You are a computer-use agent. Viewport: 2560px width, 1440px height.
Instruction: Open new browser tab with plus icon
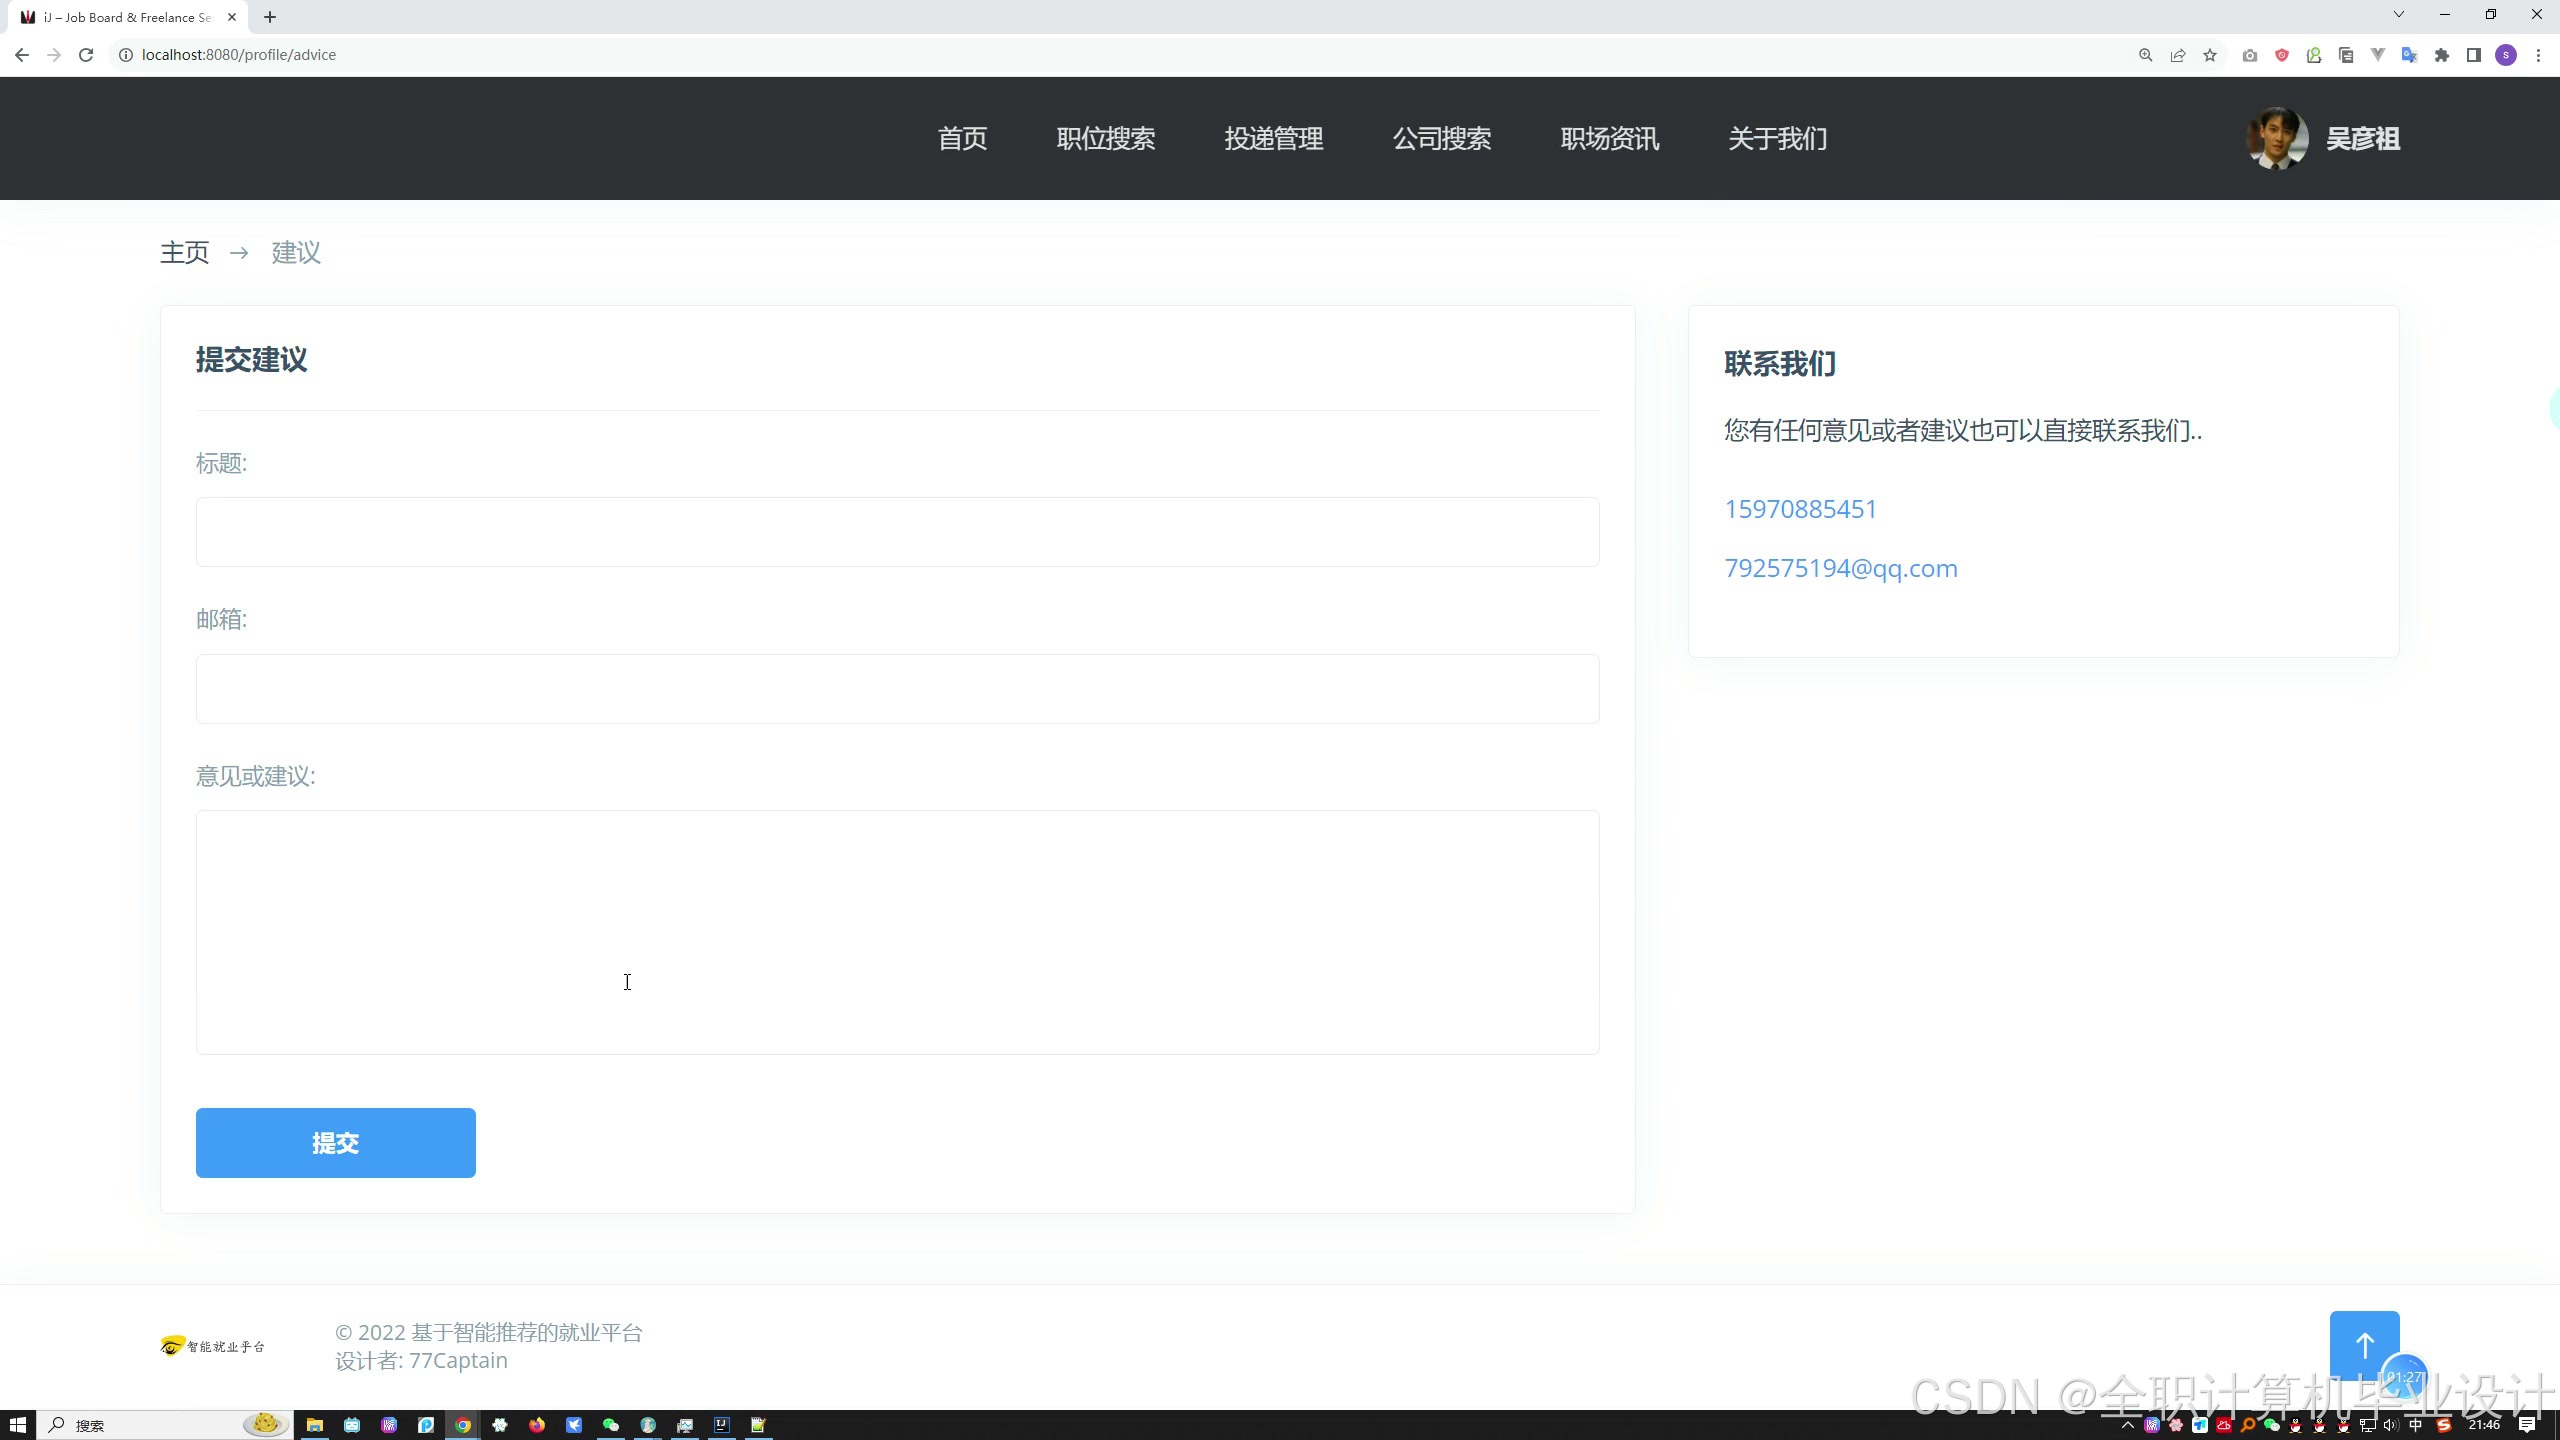coord(270,17)
